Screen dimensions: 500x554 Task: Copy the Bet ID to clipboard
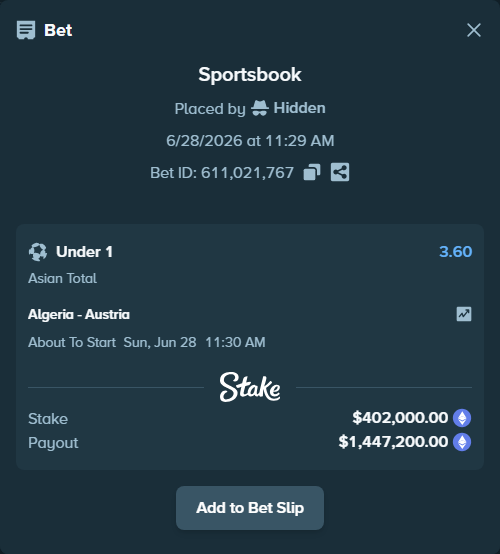312,172
